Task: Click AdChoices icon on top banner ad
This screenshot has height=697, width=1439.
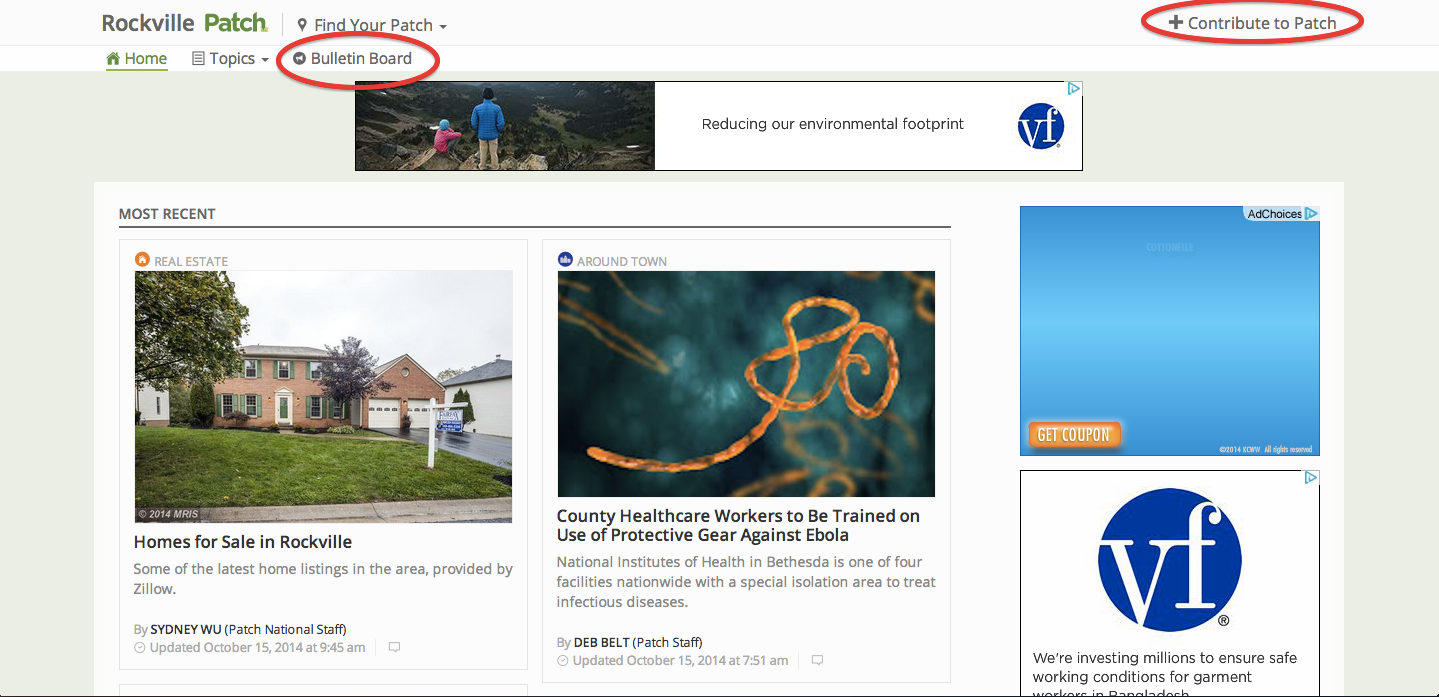Action: (x=1073, y=89)
